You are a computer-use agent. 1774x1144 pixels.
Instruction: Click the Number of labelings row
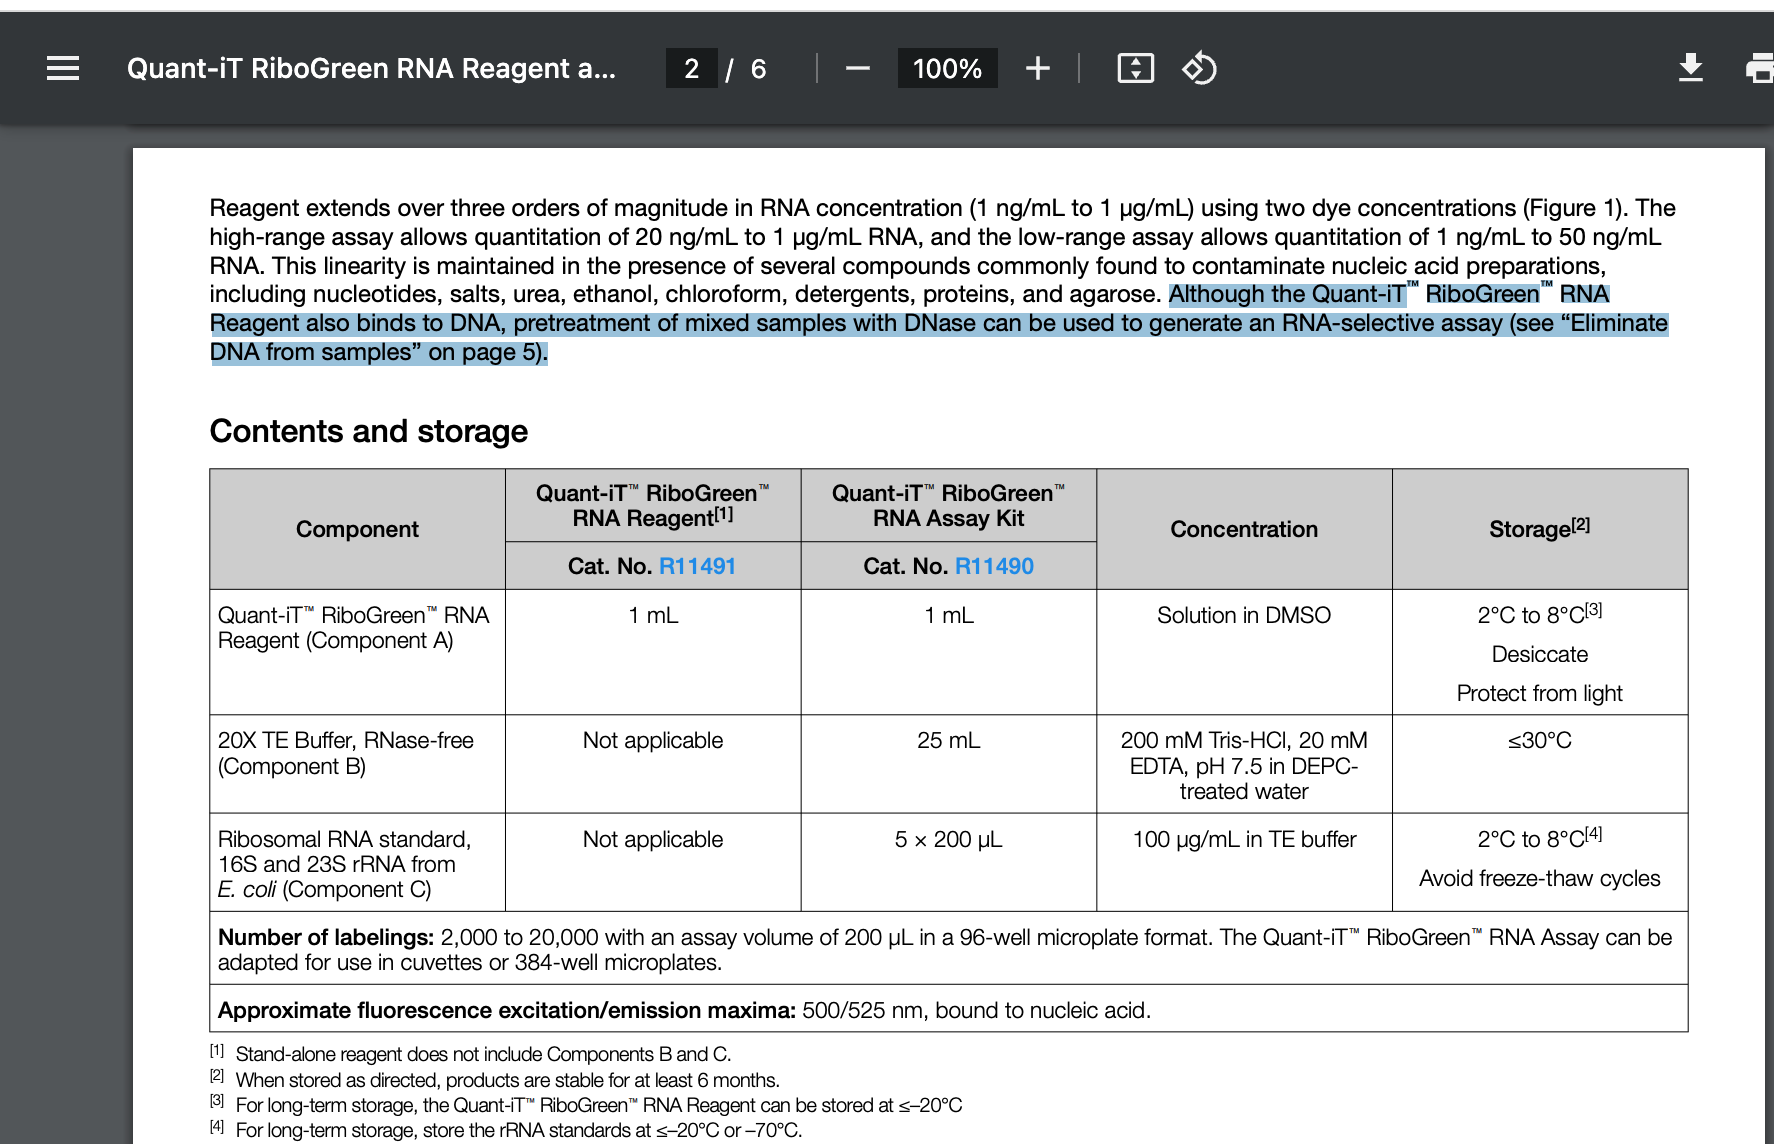[x=949, y=949]
